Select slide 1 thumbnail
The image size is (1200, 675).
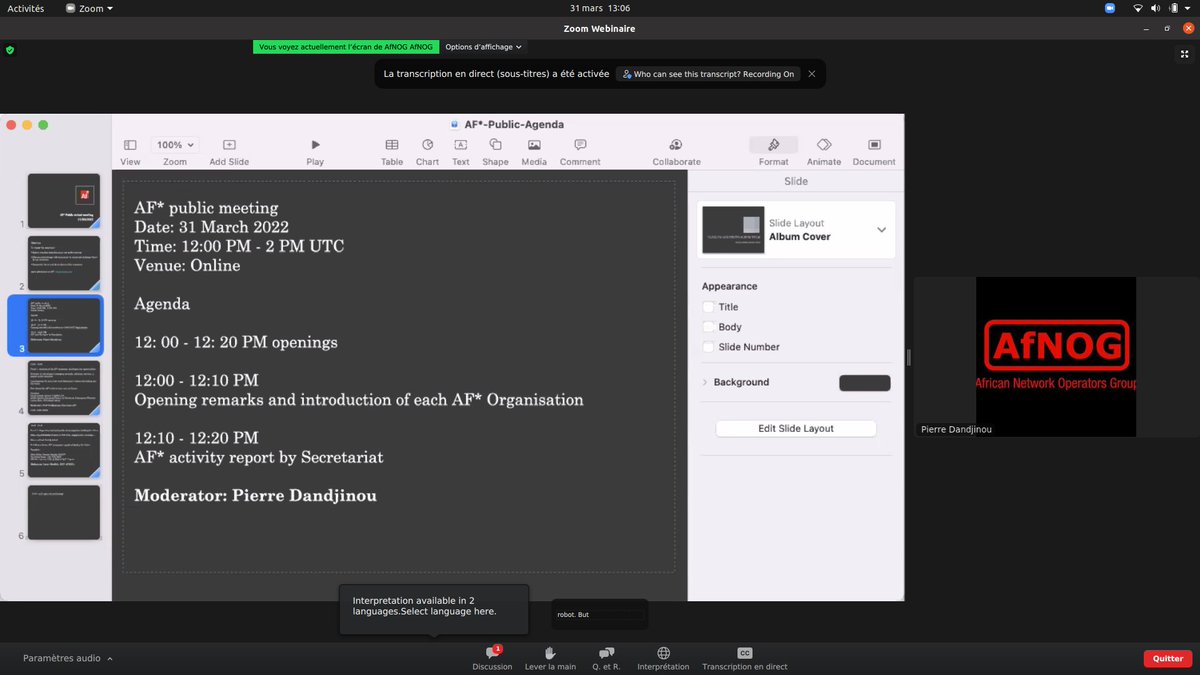click(64, 200)
